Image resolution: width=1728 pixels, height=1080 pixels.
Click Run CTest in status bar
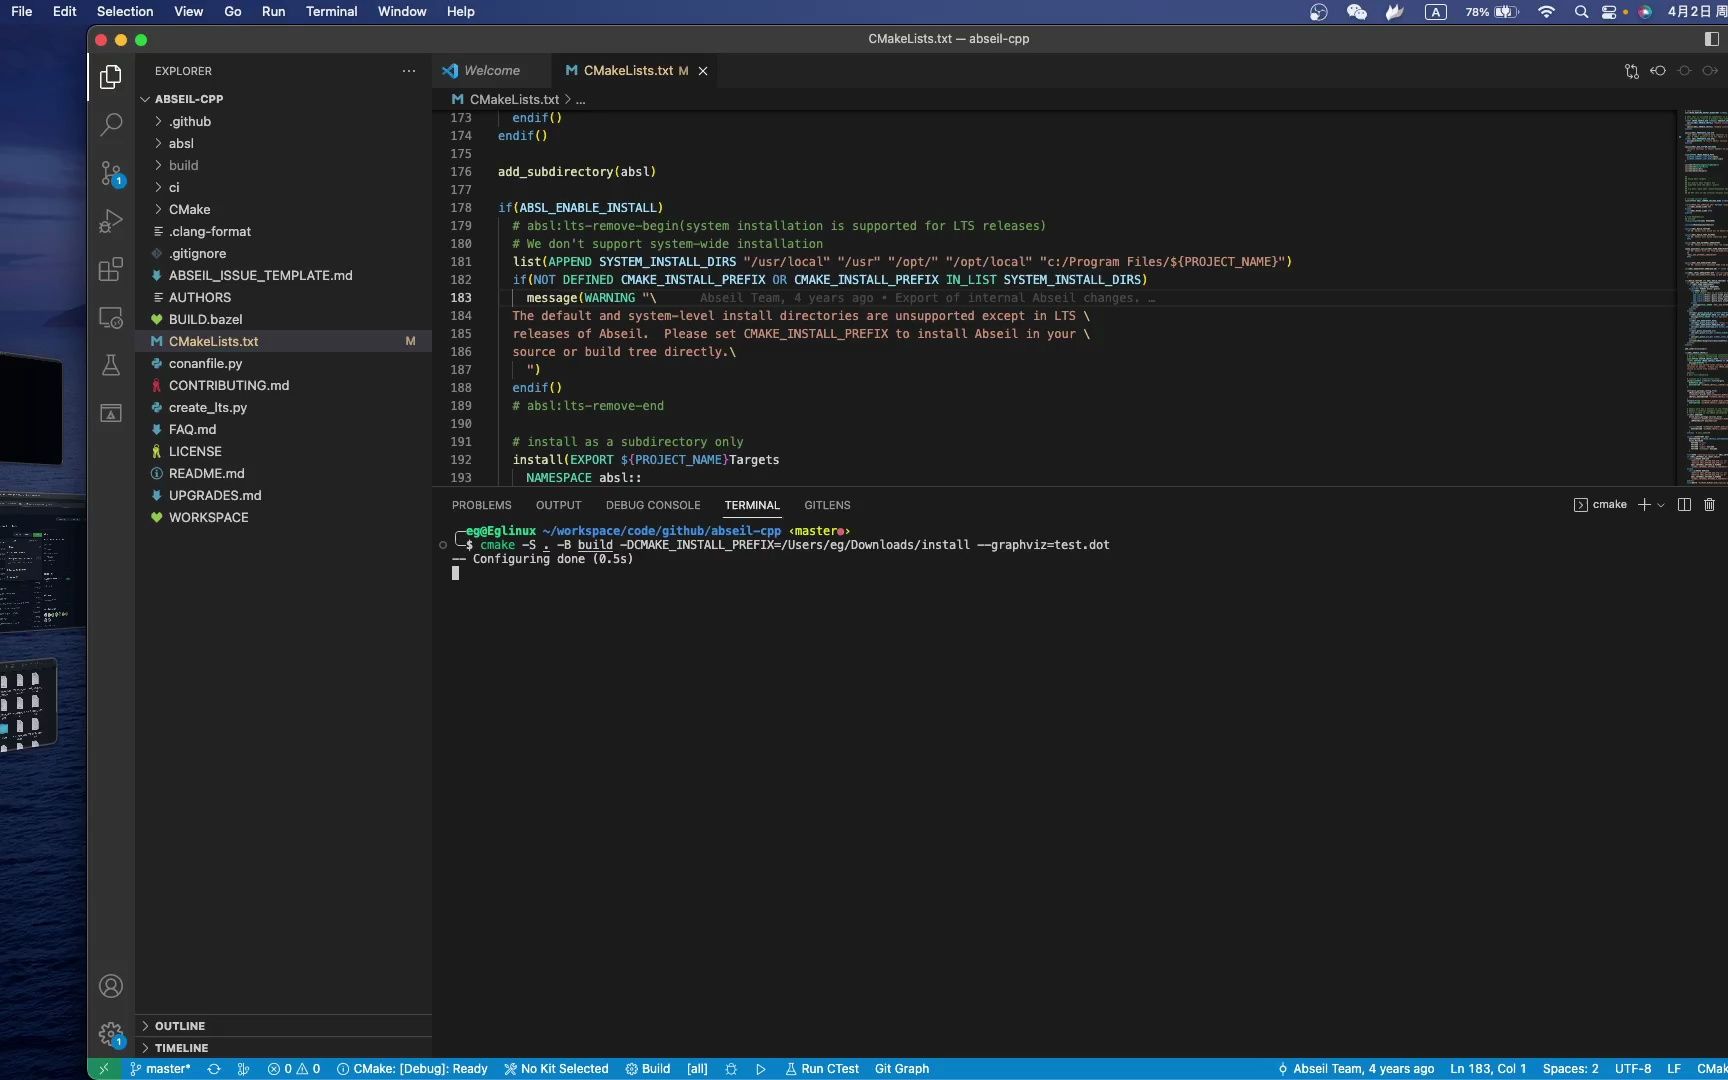822,1069
